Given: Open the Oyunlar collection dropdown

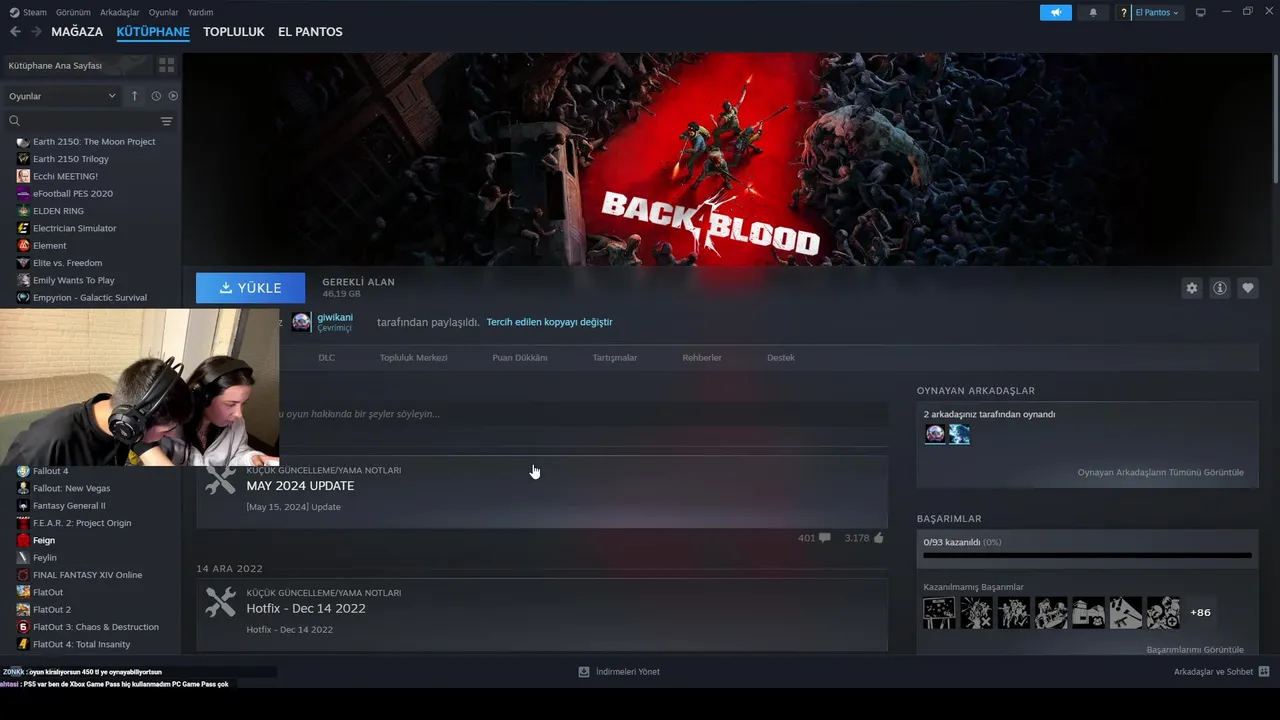Looking at the screenshot, I should (62, 96).
